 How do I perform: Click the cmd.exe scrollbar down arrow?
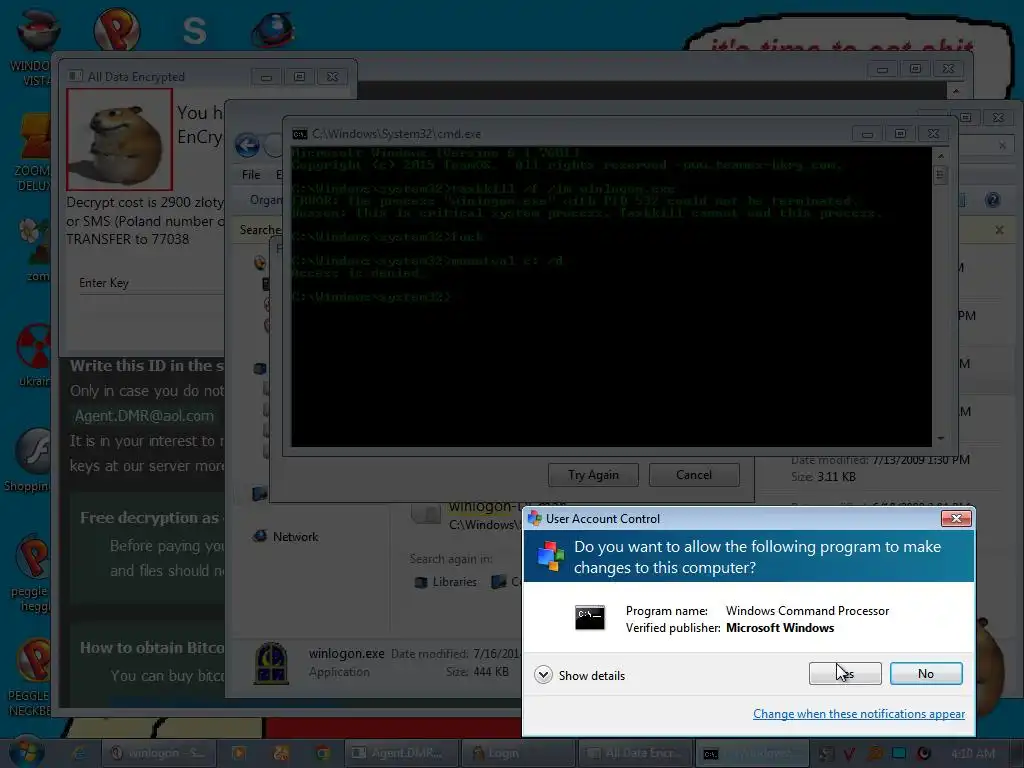pyautogui.click(x=940, y=438)
